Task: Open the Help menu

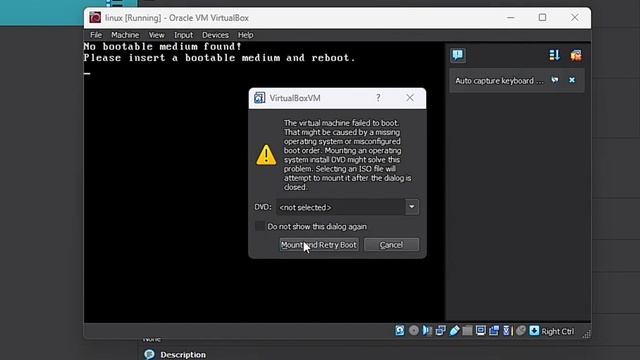Action: click(x=245, y=35)
